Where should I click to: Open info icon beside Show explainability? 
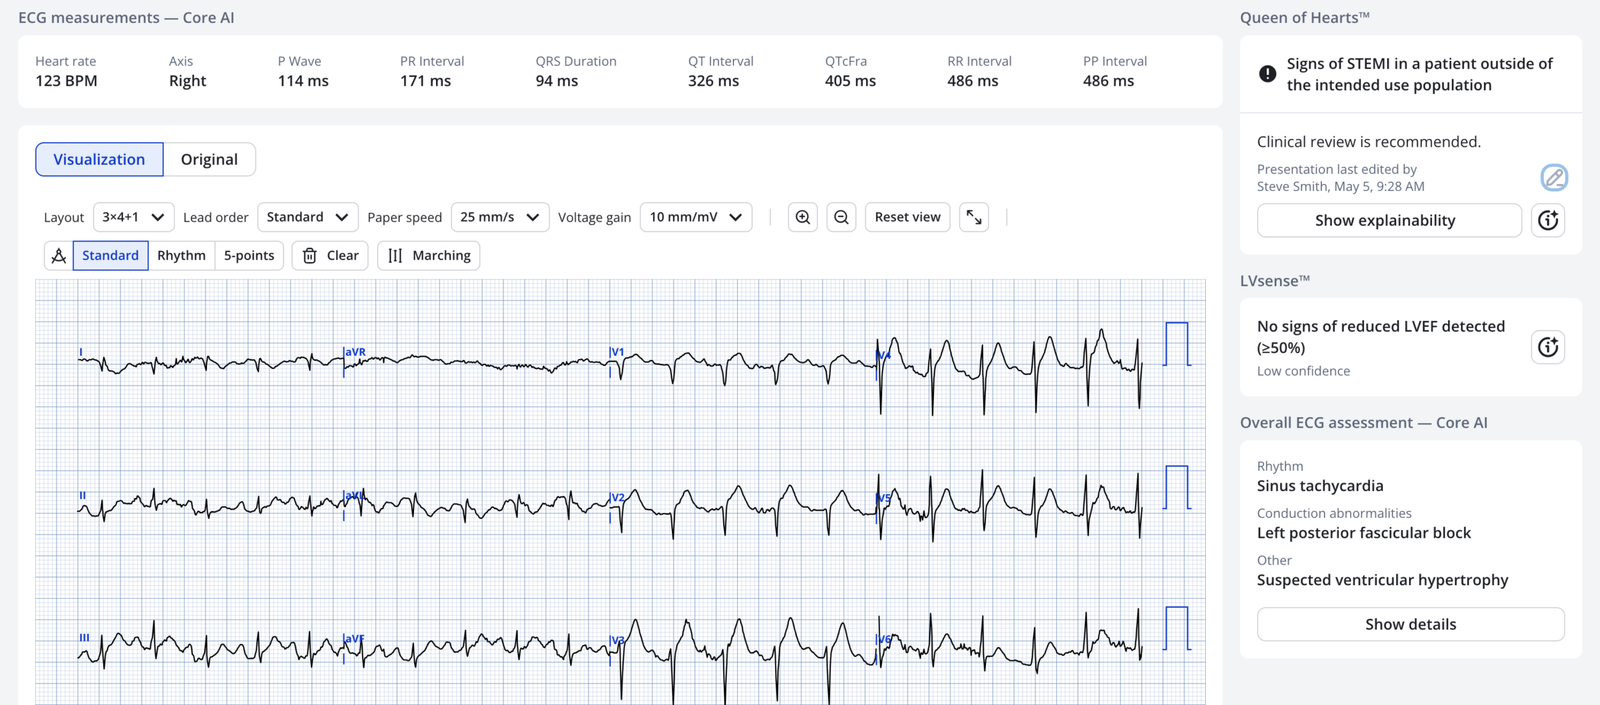point(1548,220)
